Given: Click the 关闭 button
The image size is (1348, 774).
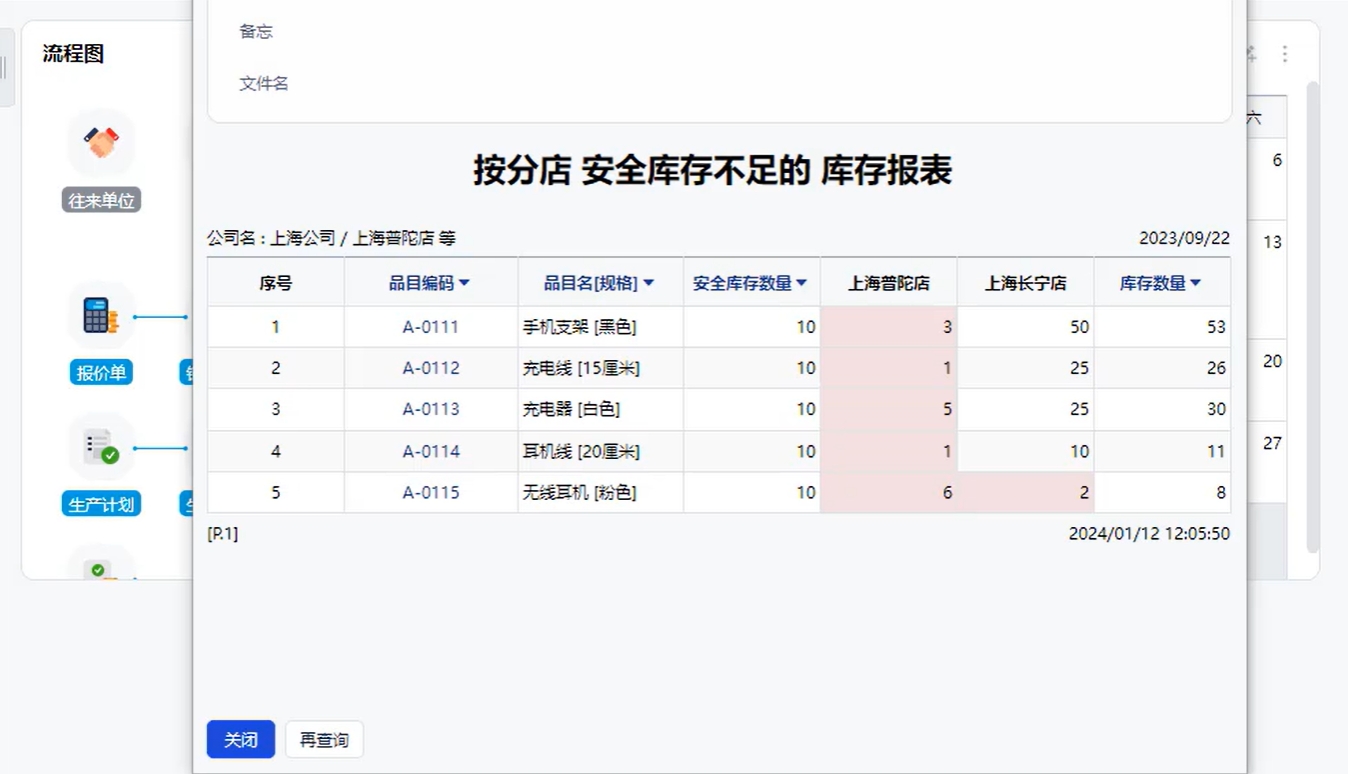Looking at the screenshot, I should point(241,740).
